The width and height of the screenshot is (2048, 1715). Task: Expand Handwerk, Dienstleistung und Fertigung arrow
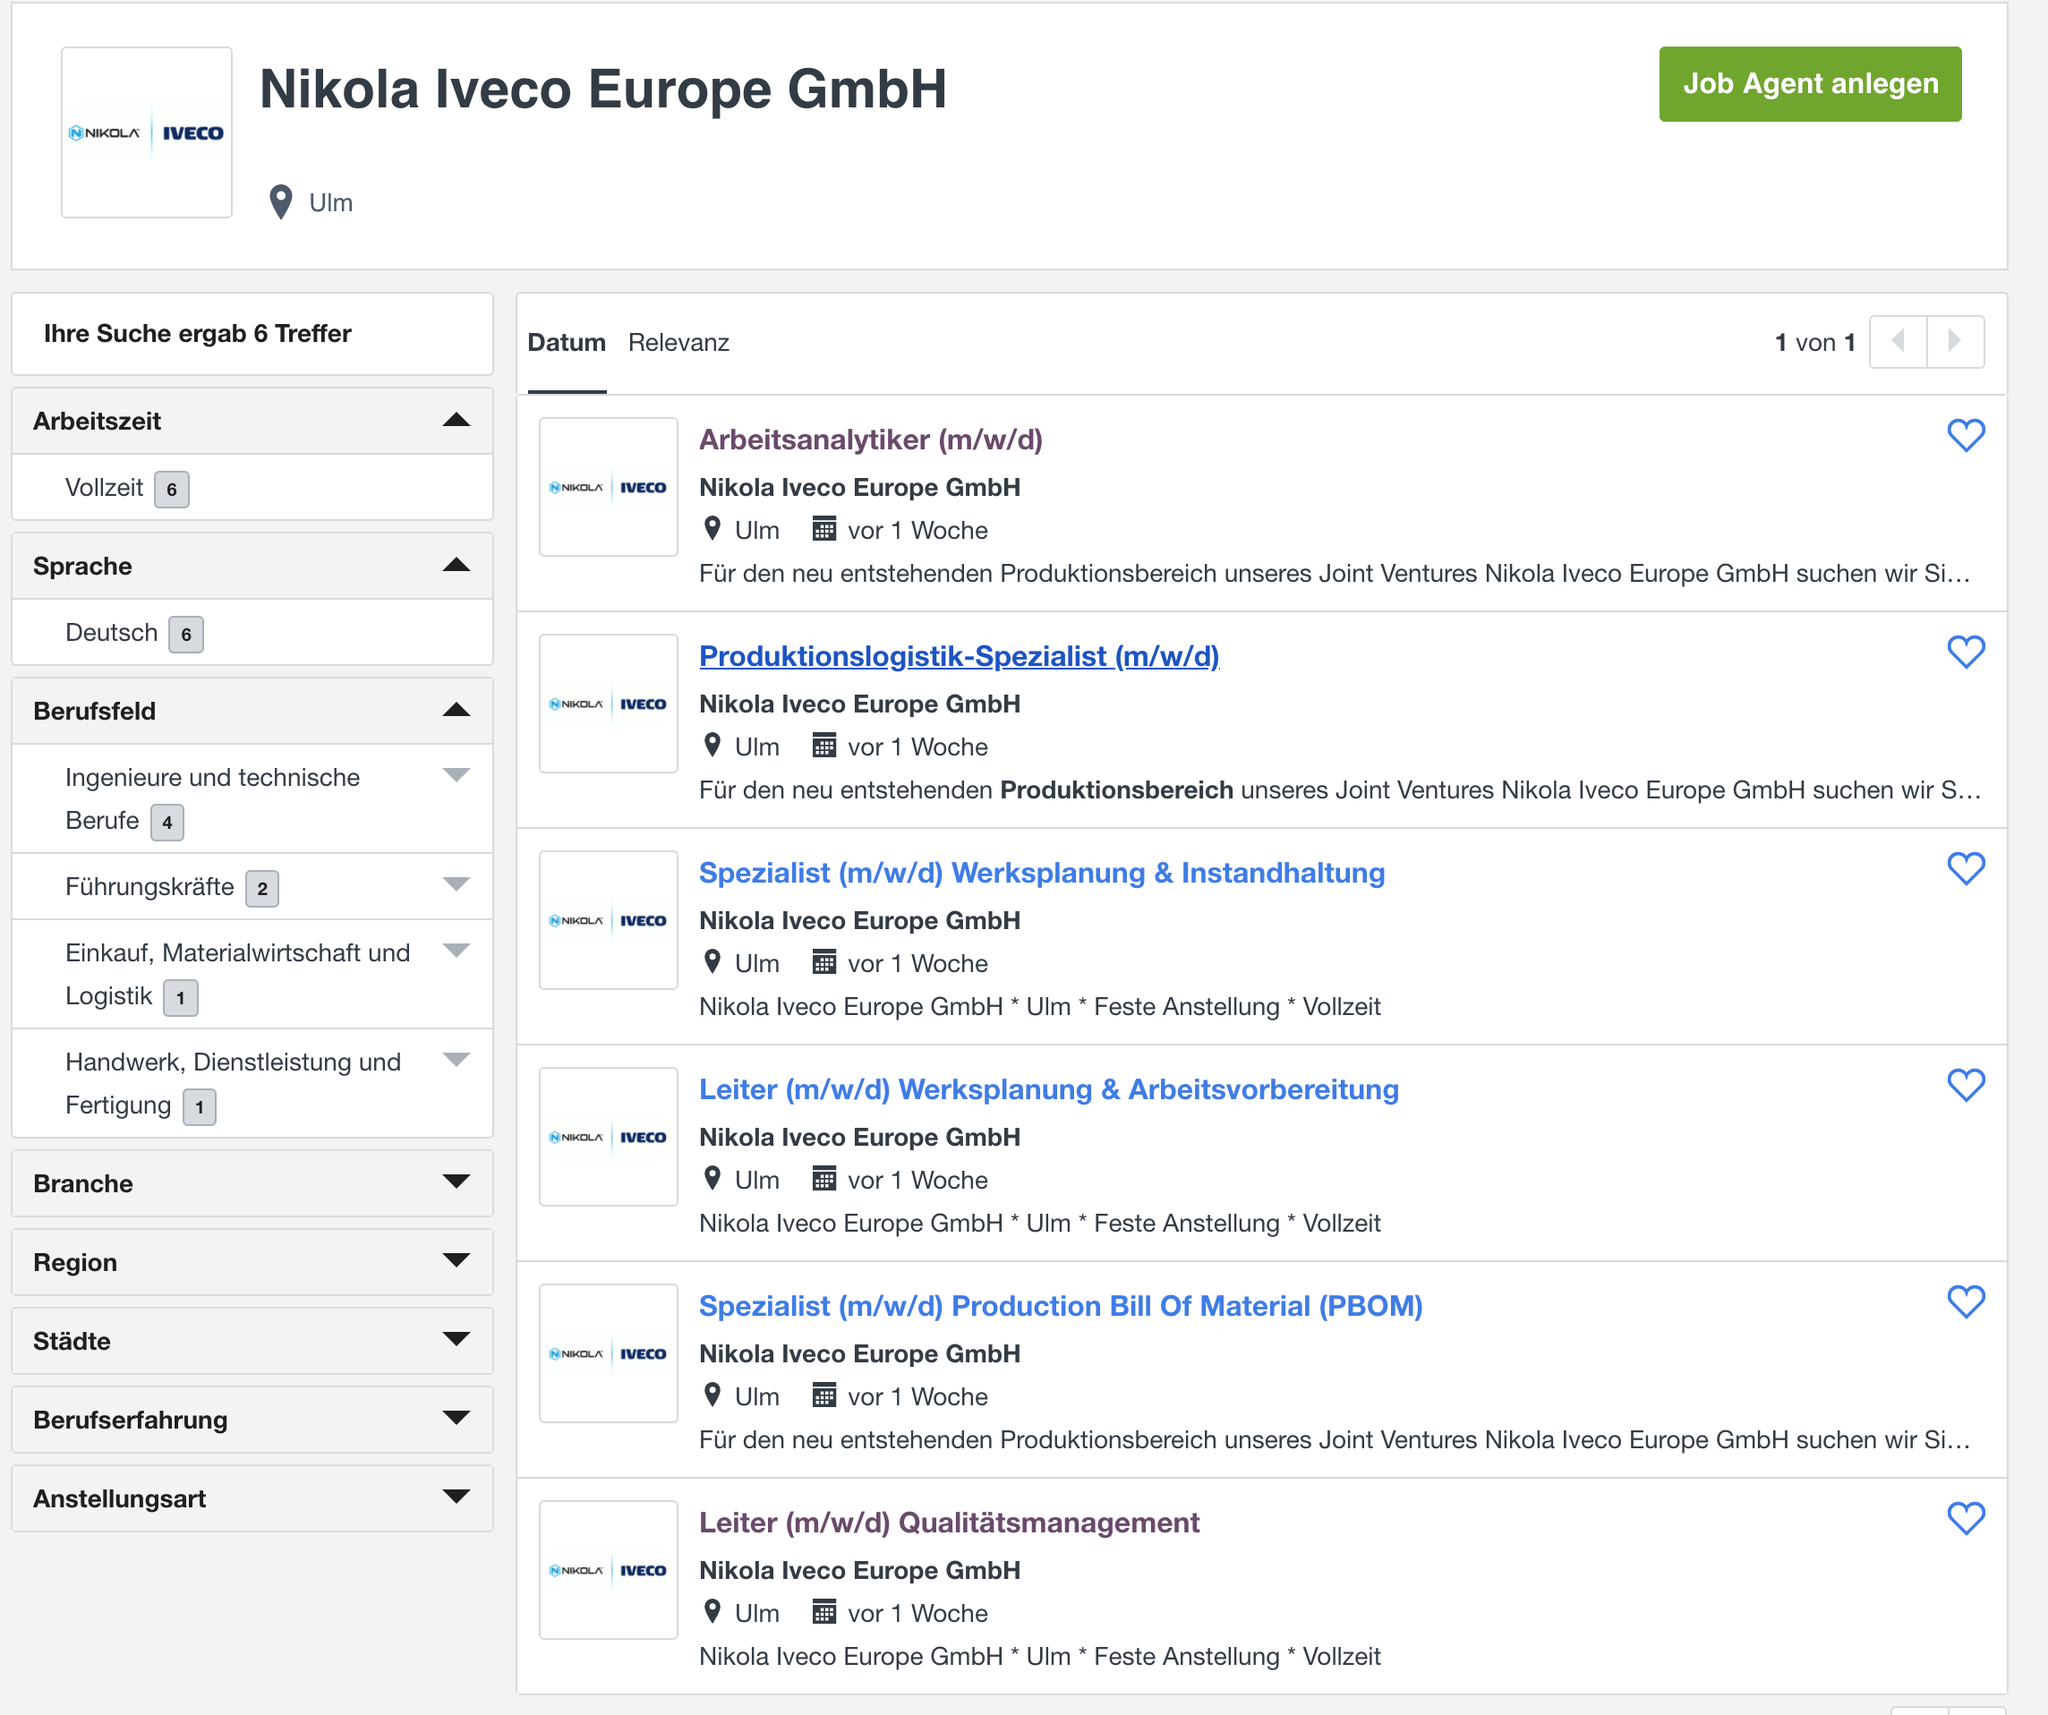tap(456, 1060)
